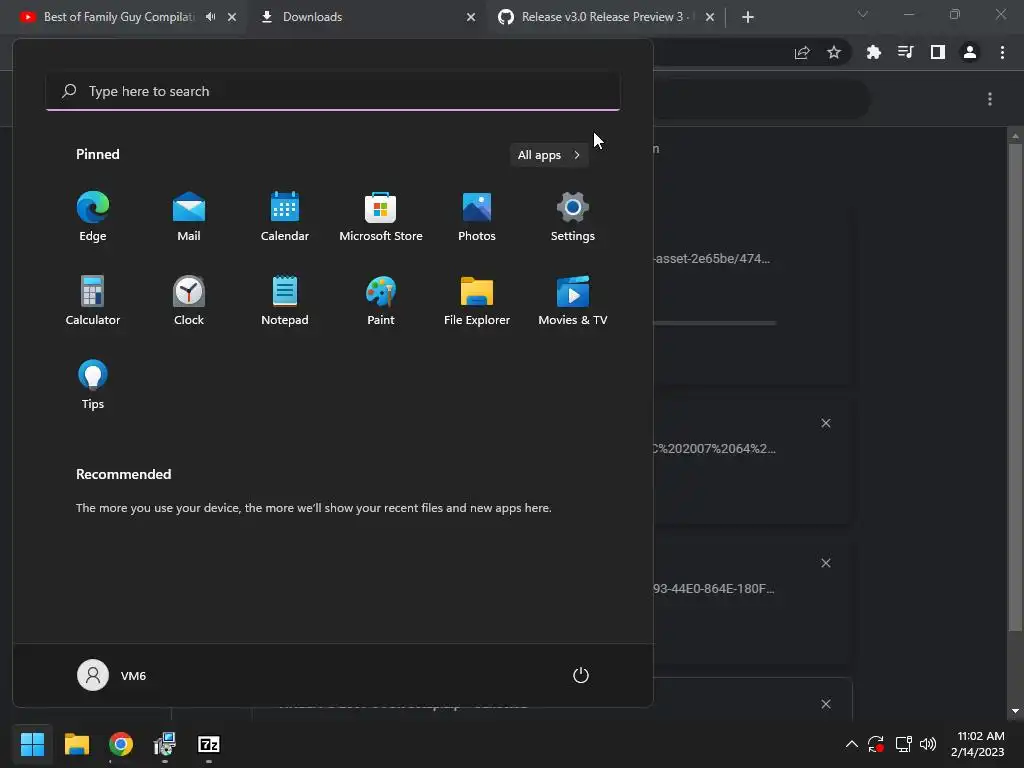Click the Downloads page vertical scrollbar
This screenshot has height=768, width=1024.
pyautogui.click(x=1015, y=387)
